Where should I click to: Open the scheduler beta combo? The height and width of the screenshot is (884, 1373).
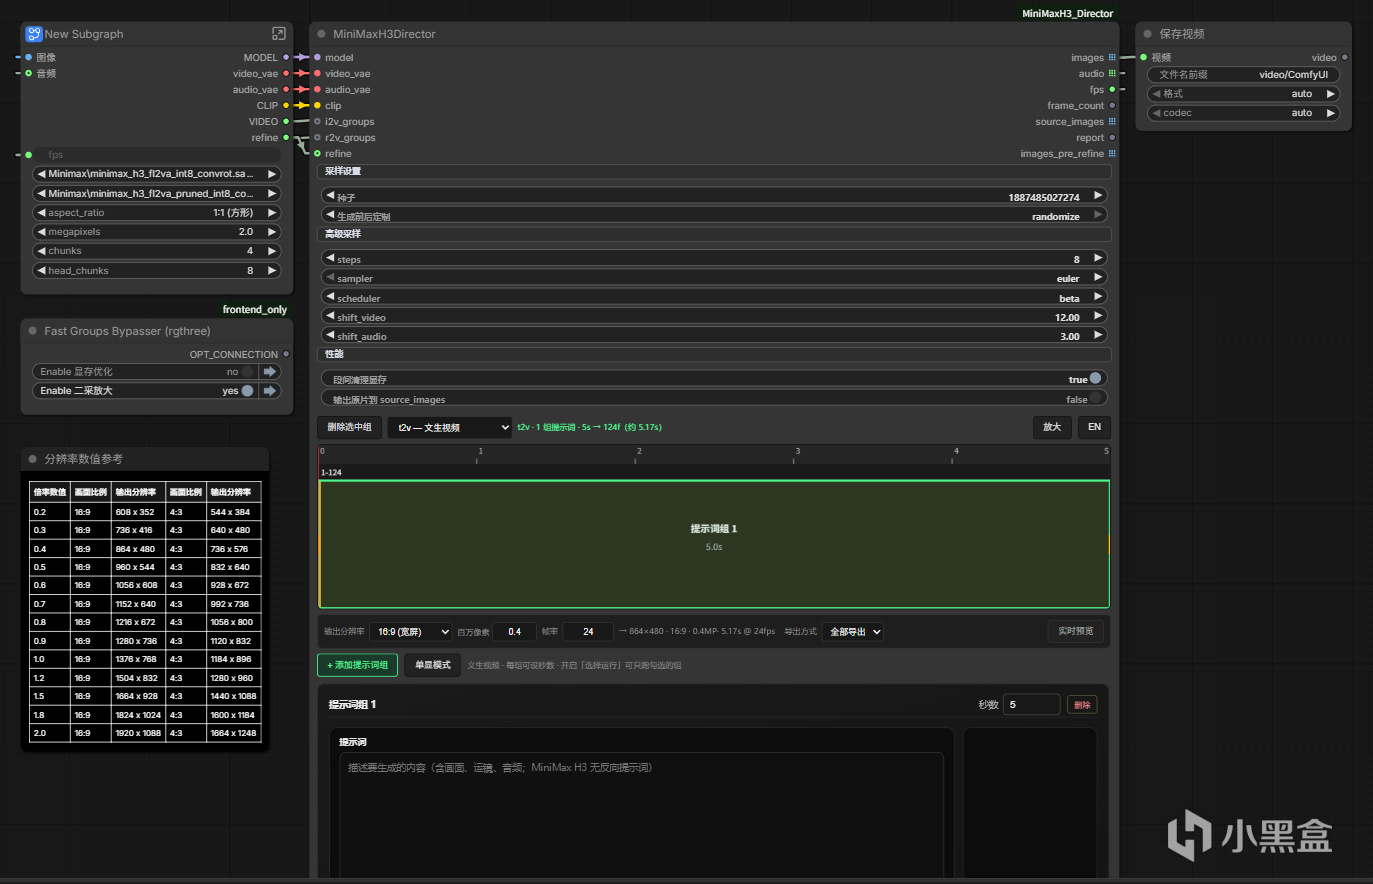(714, 297)
